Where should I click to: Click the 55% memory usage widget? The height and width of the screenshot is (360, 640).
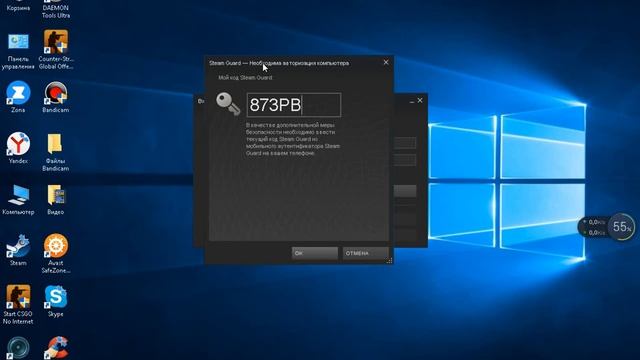621,227
